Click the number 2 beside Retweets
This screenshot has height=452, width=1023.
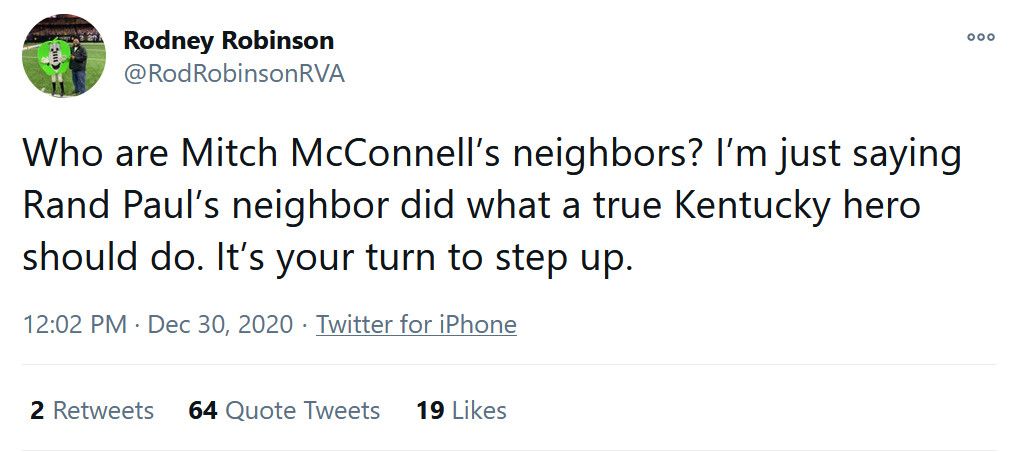tap(37, 411)
